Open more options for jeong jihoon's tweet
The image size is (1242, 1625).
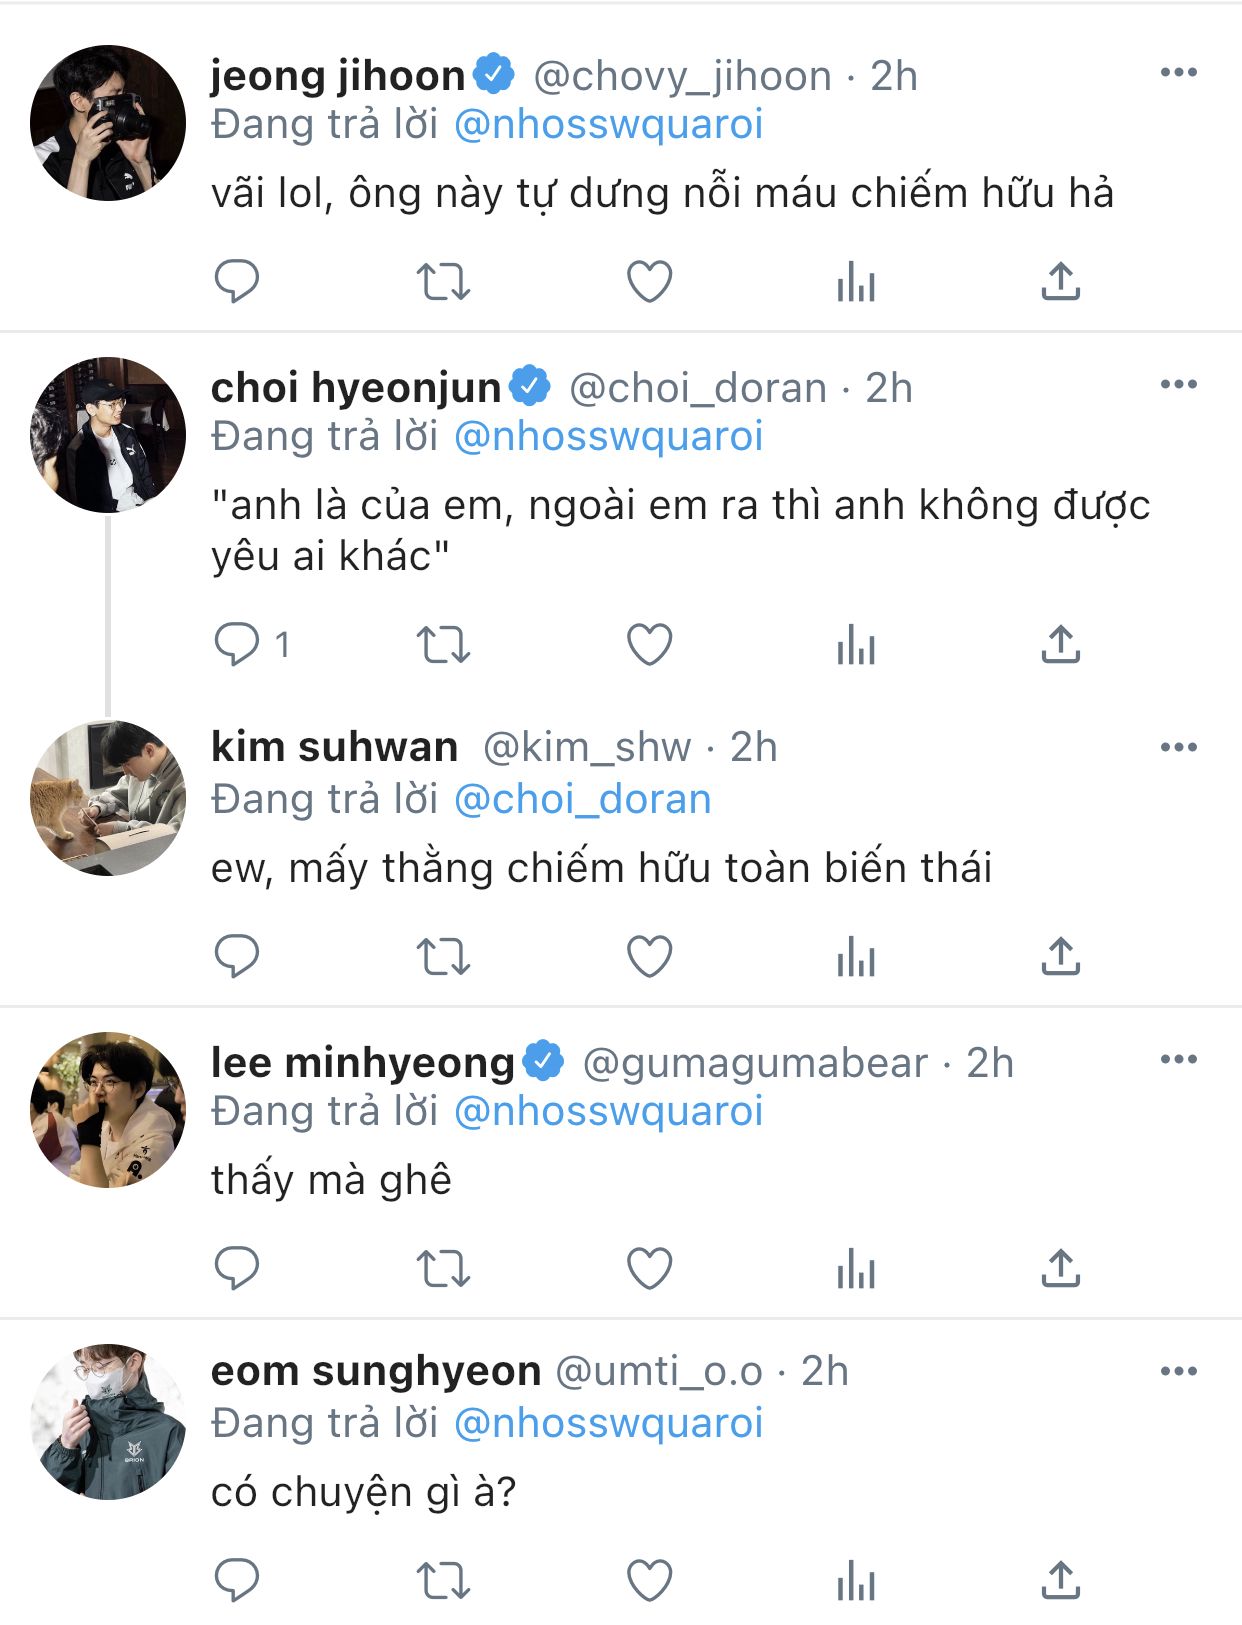pos(1178,72)
